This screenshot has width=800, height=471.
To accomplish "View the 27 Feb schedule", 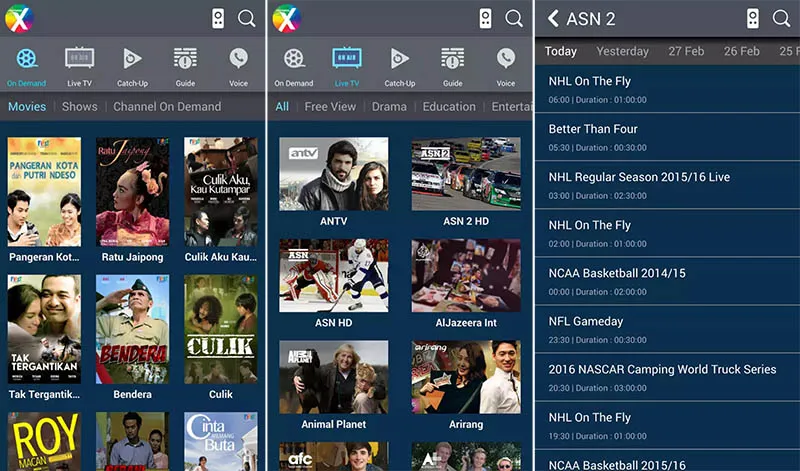I will 686,52.
